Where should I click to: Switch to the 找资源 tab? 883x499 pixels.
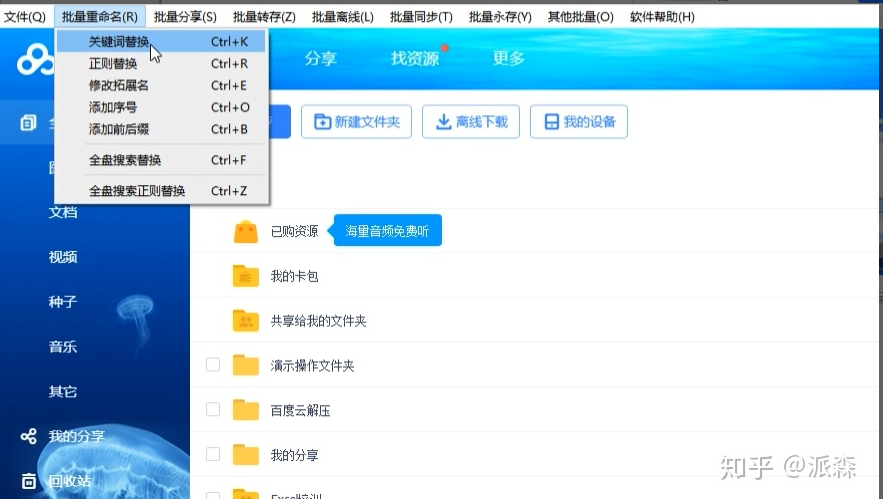tap(415, 58)
